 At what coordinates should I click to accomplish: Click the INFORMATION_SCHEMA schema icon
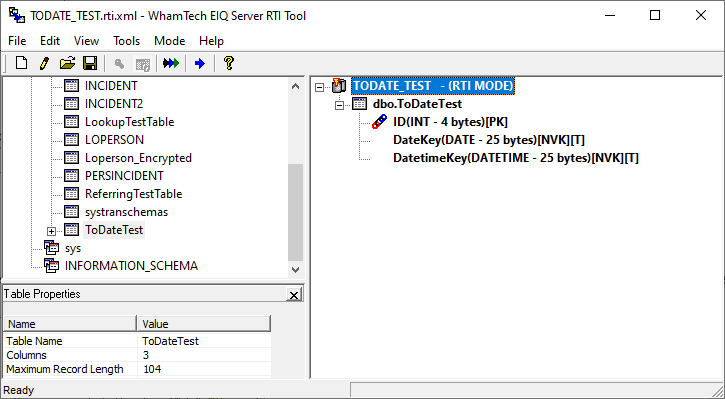tap(51, 266)
